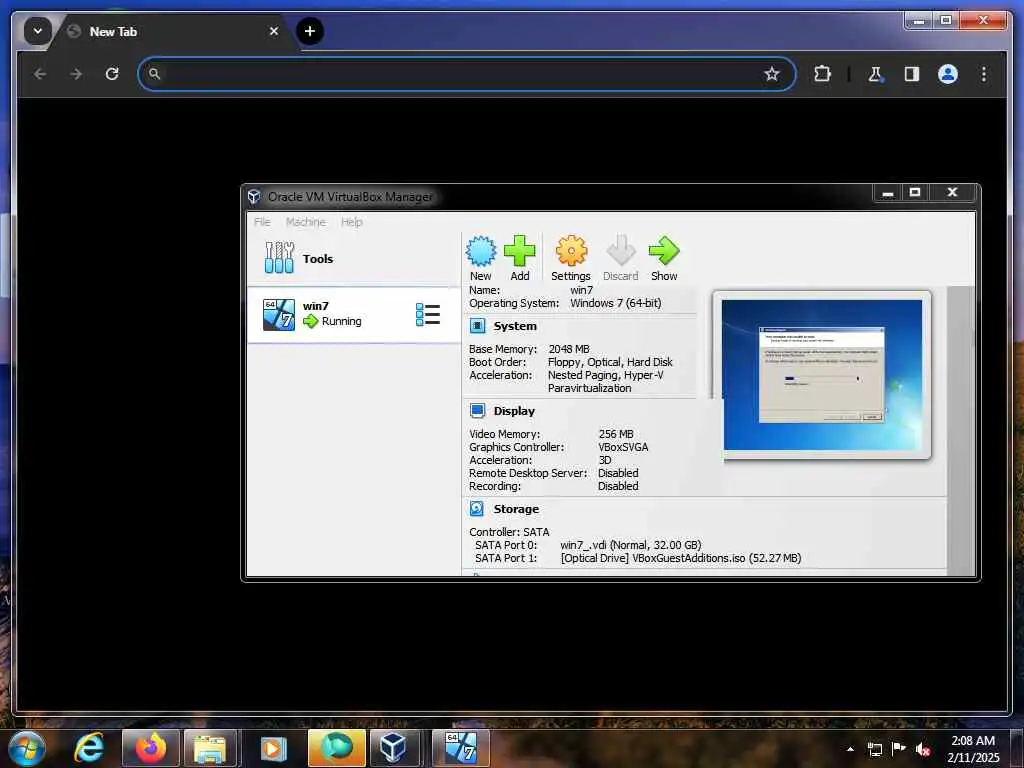Open a new browser tab with plus button

(x=310, y=31)
